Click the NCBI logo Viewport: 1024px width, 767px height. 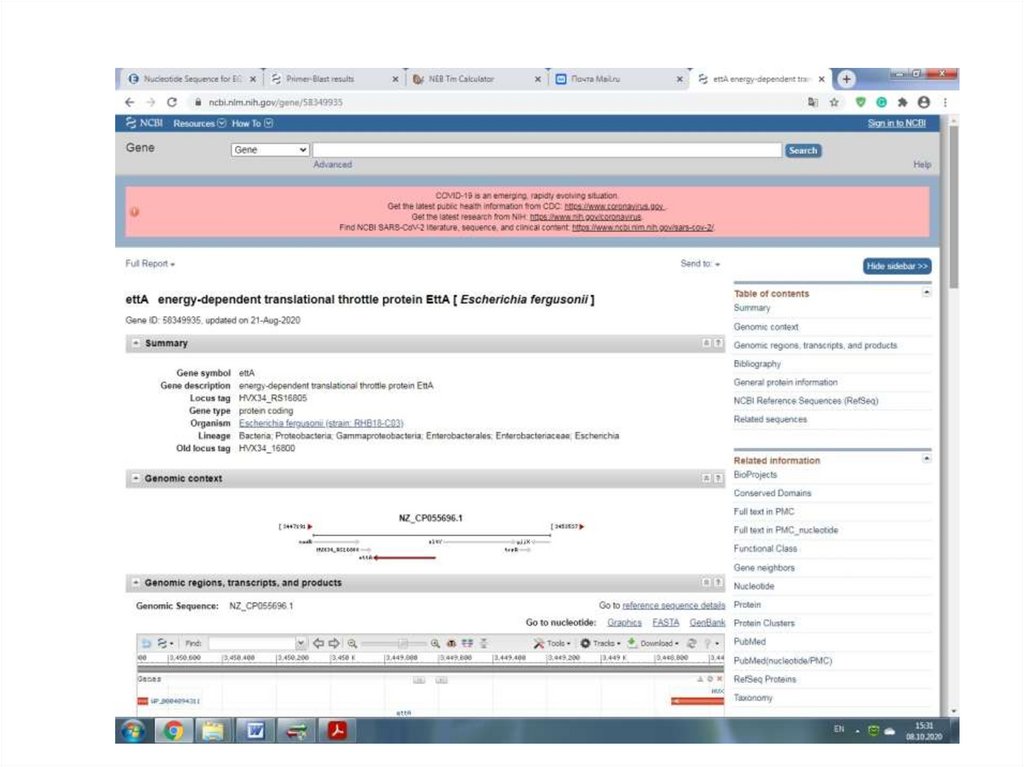(x=144, y=123)
